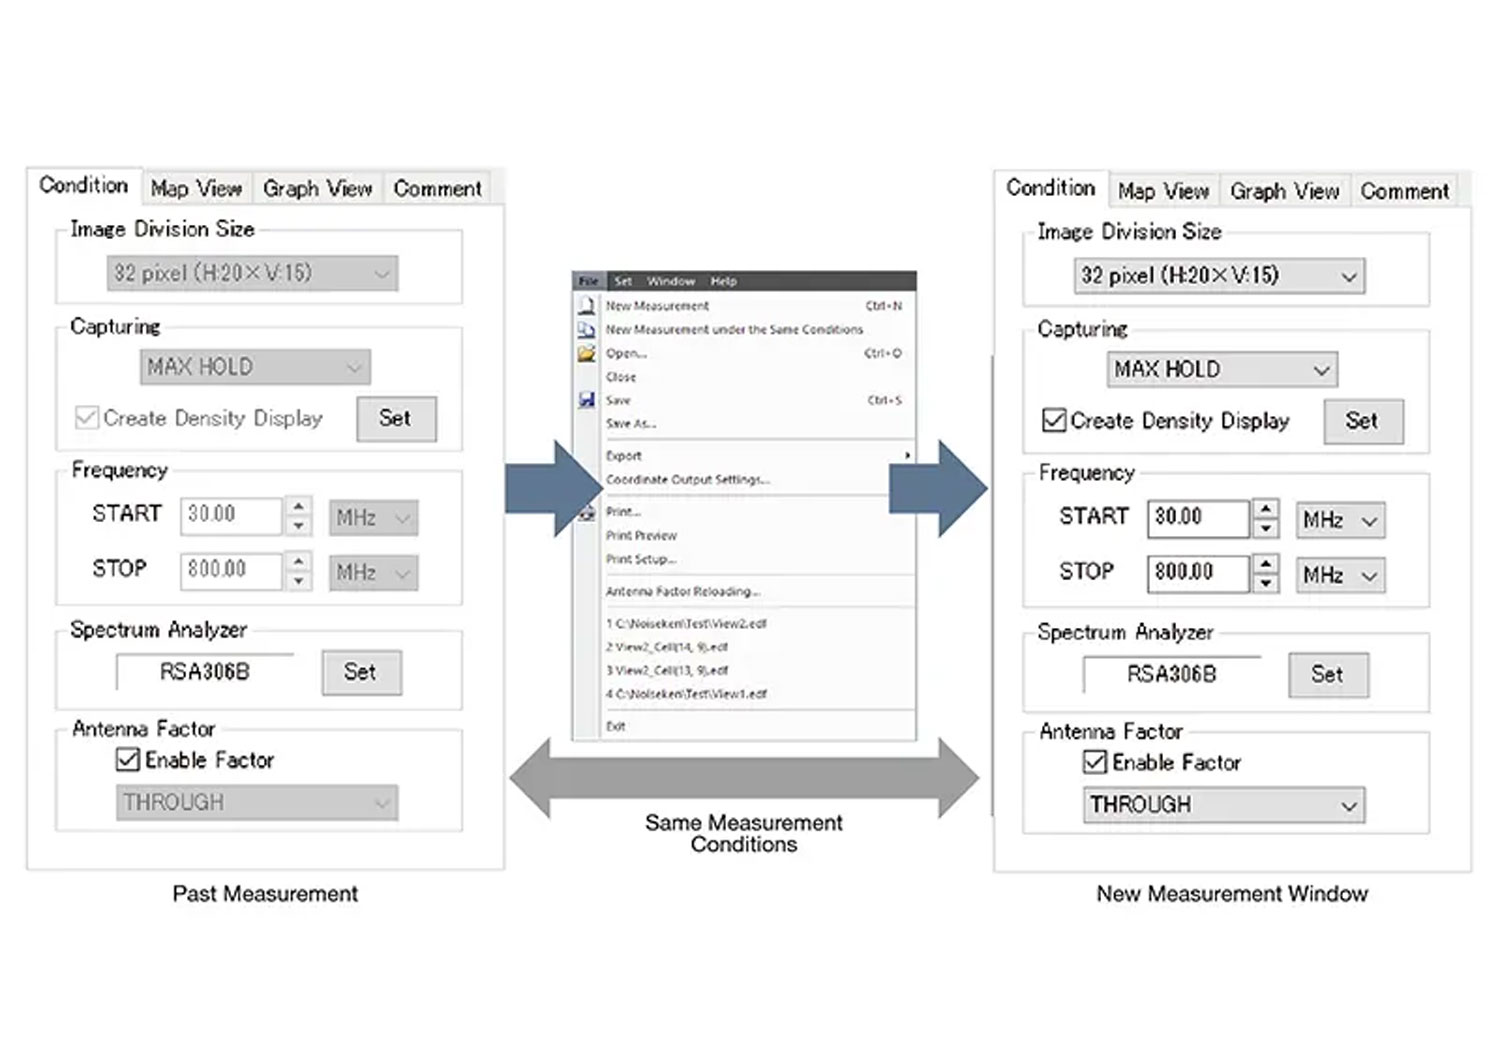
Task: Click the printer icon beside Print
Action: click(587, 513)
